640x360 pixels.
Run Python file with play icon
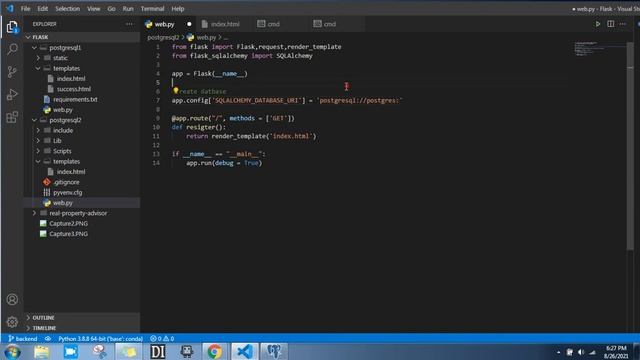pos(598,24)
